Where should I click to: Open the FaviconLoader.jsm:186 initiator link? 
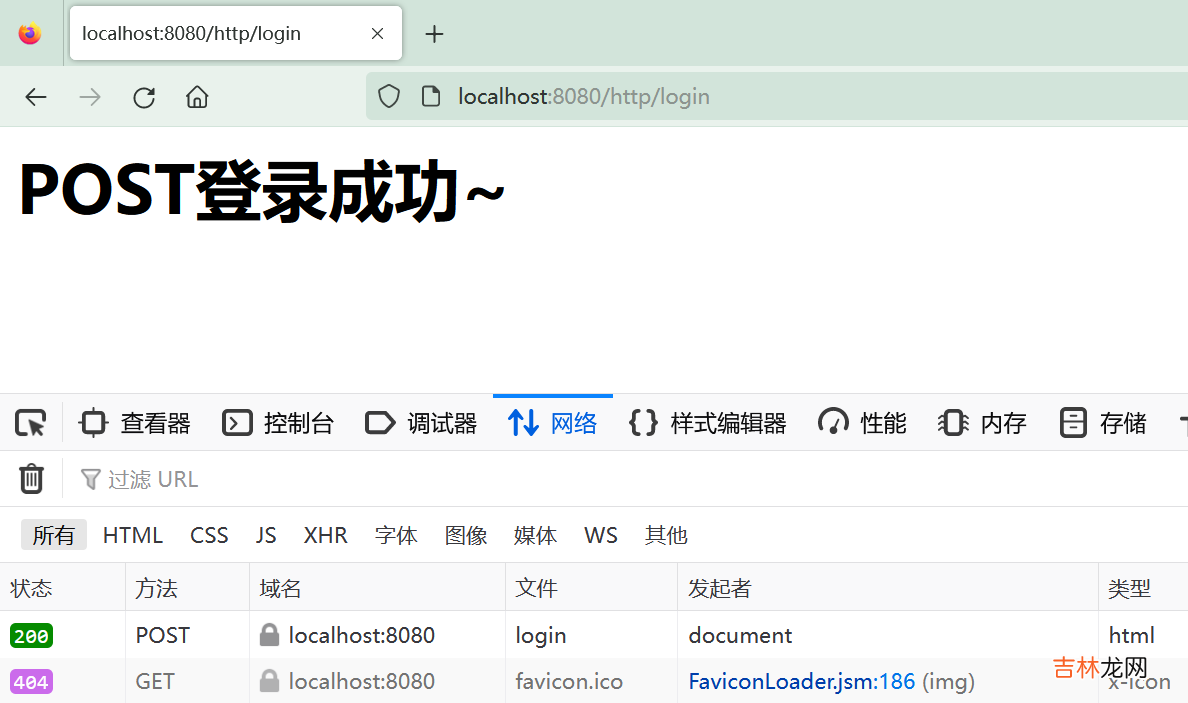[802, 682]
